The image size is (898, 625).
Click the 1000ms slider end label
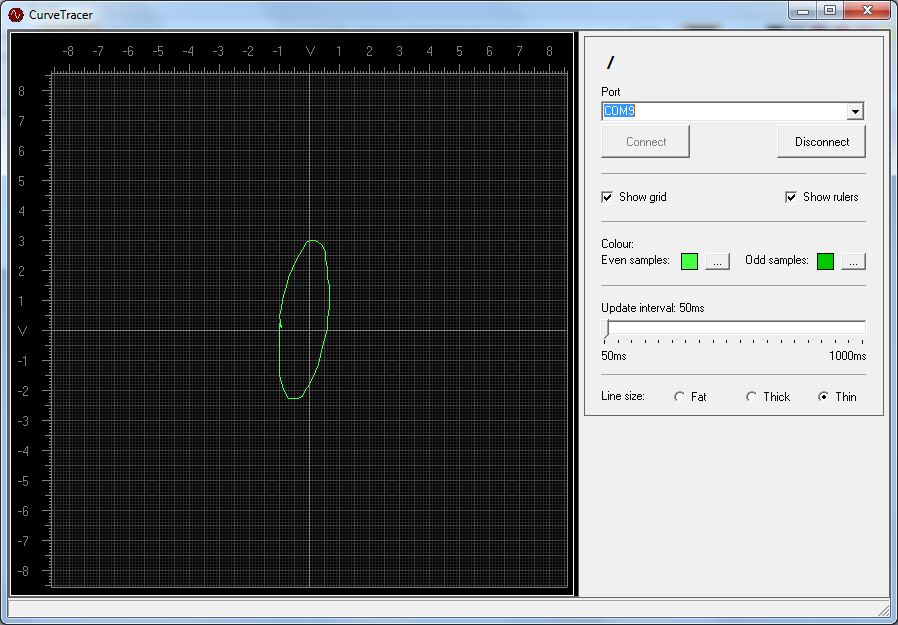(847, 356)
